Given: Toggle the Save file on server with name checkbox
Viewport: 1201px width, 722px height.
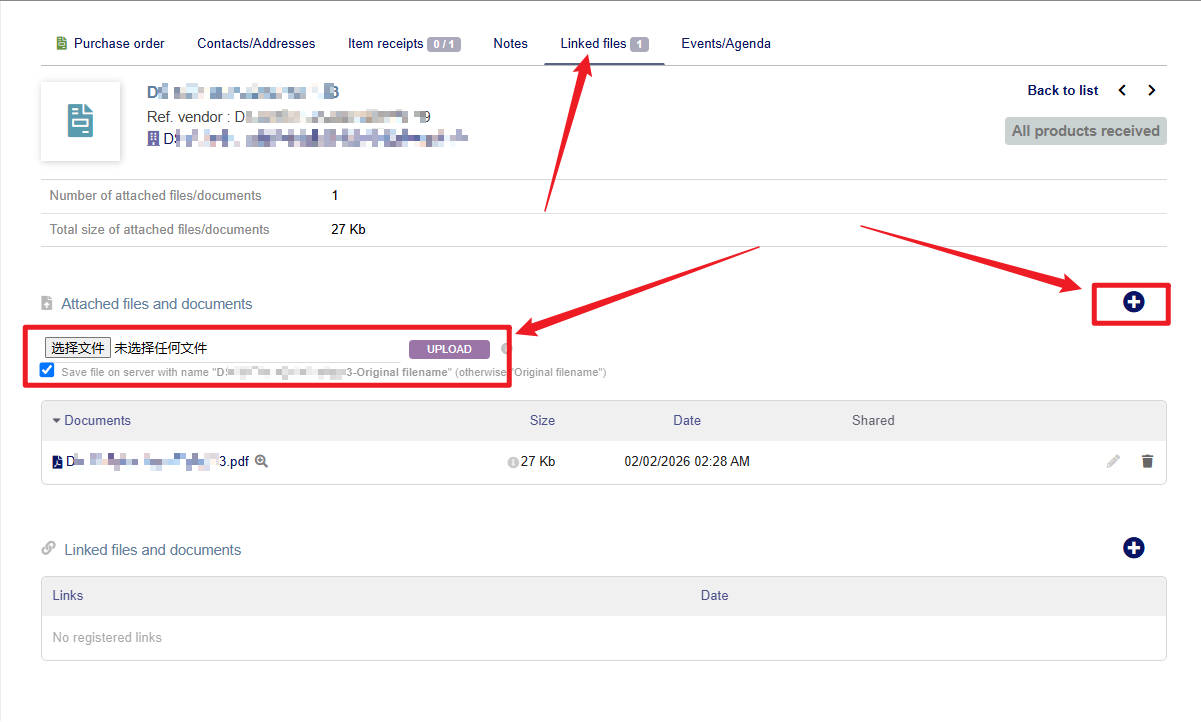Looking at the screenshot, I should [x=47, y=370].
